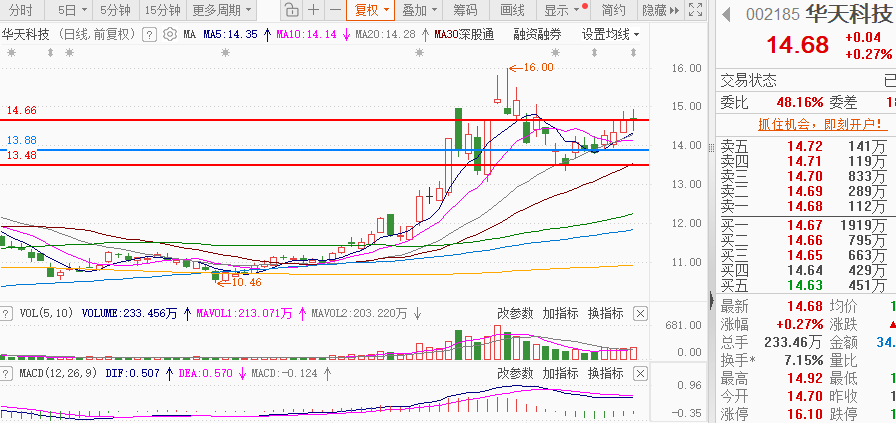The width and height of the screenshot is (896, 423).
Task: Click the red notification dot on 显示
Action: click(x=585, y=7)
